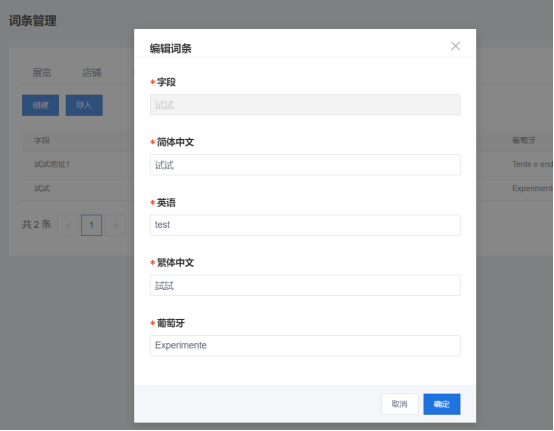The image size is (554, 431).
Task: Go to the previous page with the left arrow
Action: tap(68, 225)
